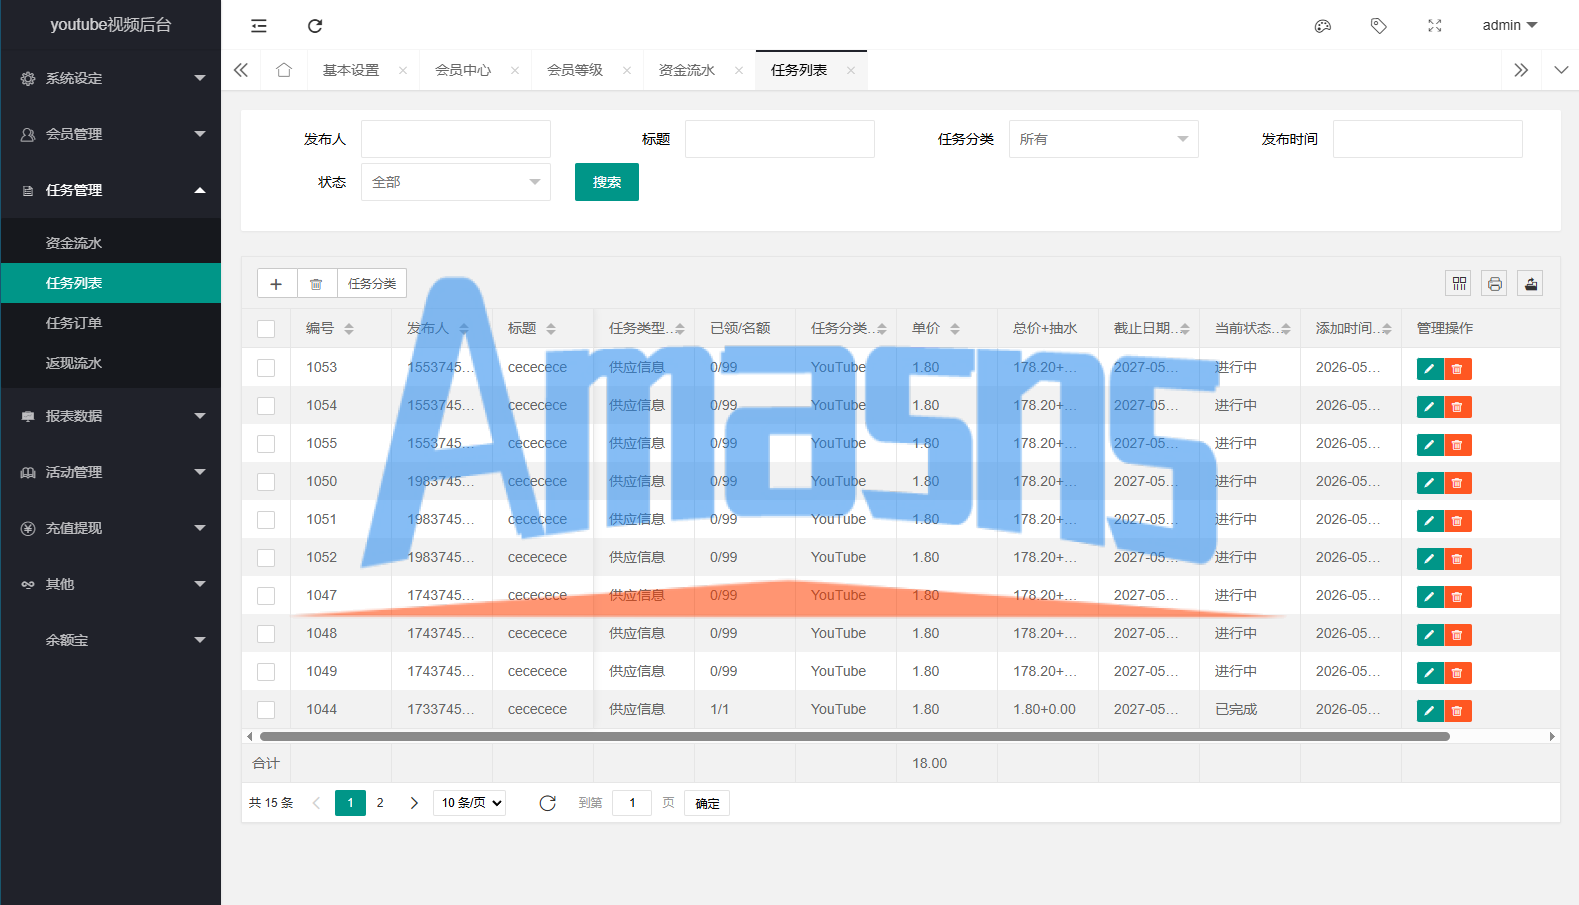Open the admin user dropdown
The image size is (1579, 905).
coord(1510,26)
